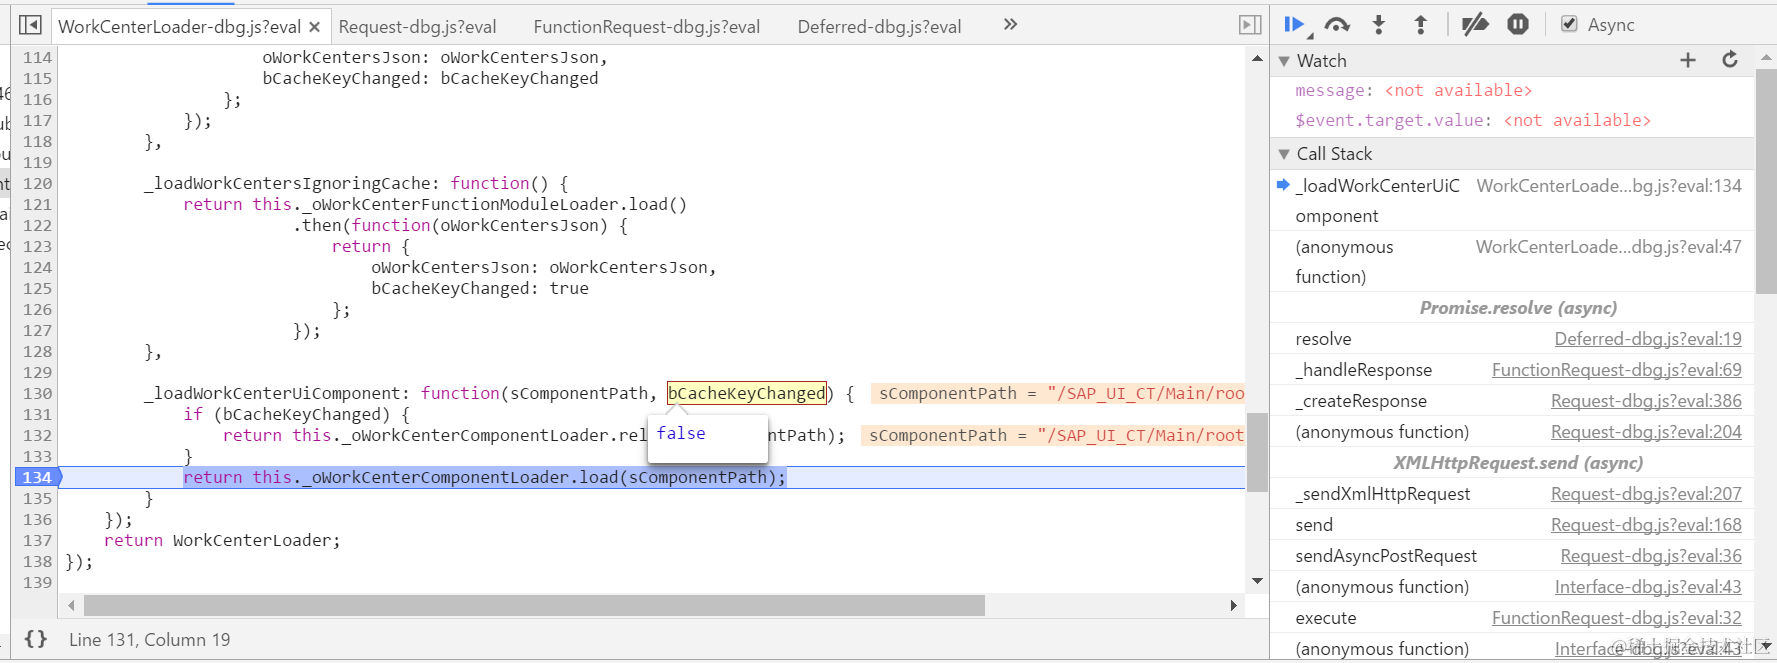Select _loadWorkCenterUiComponent call stack frame

(1512, 201)
